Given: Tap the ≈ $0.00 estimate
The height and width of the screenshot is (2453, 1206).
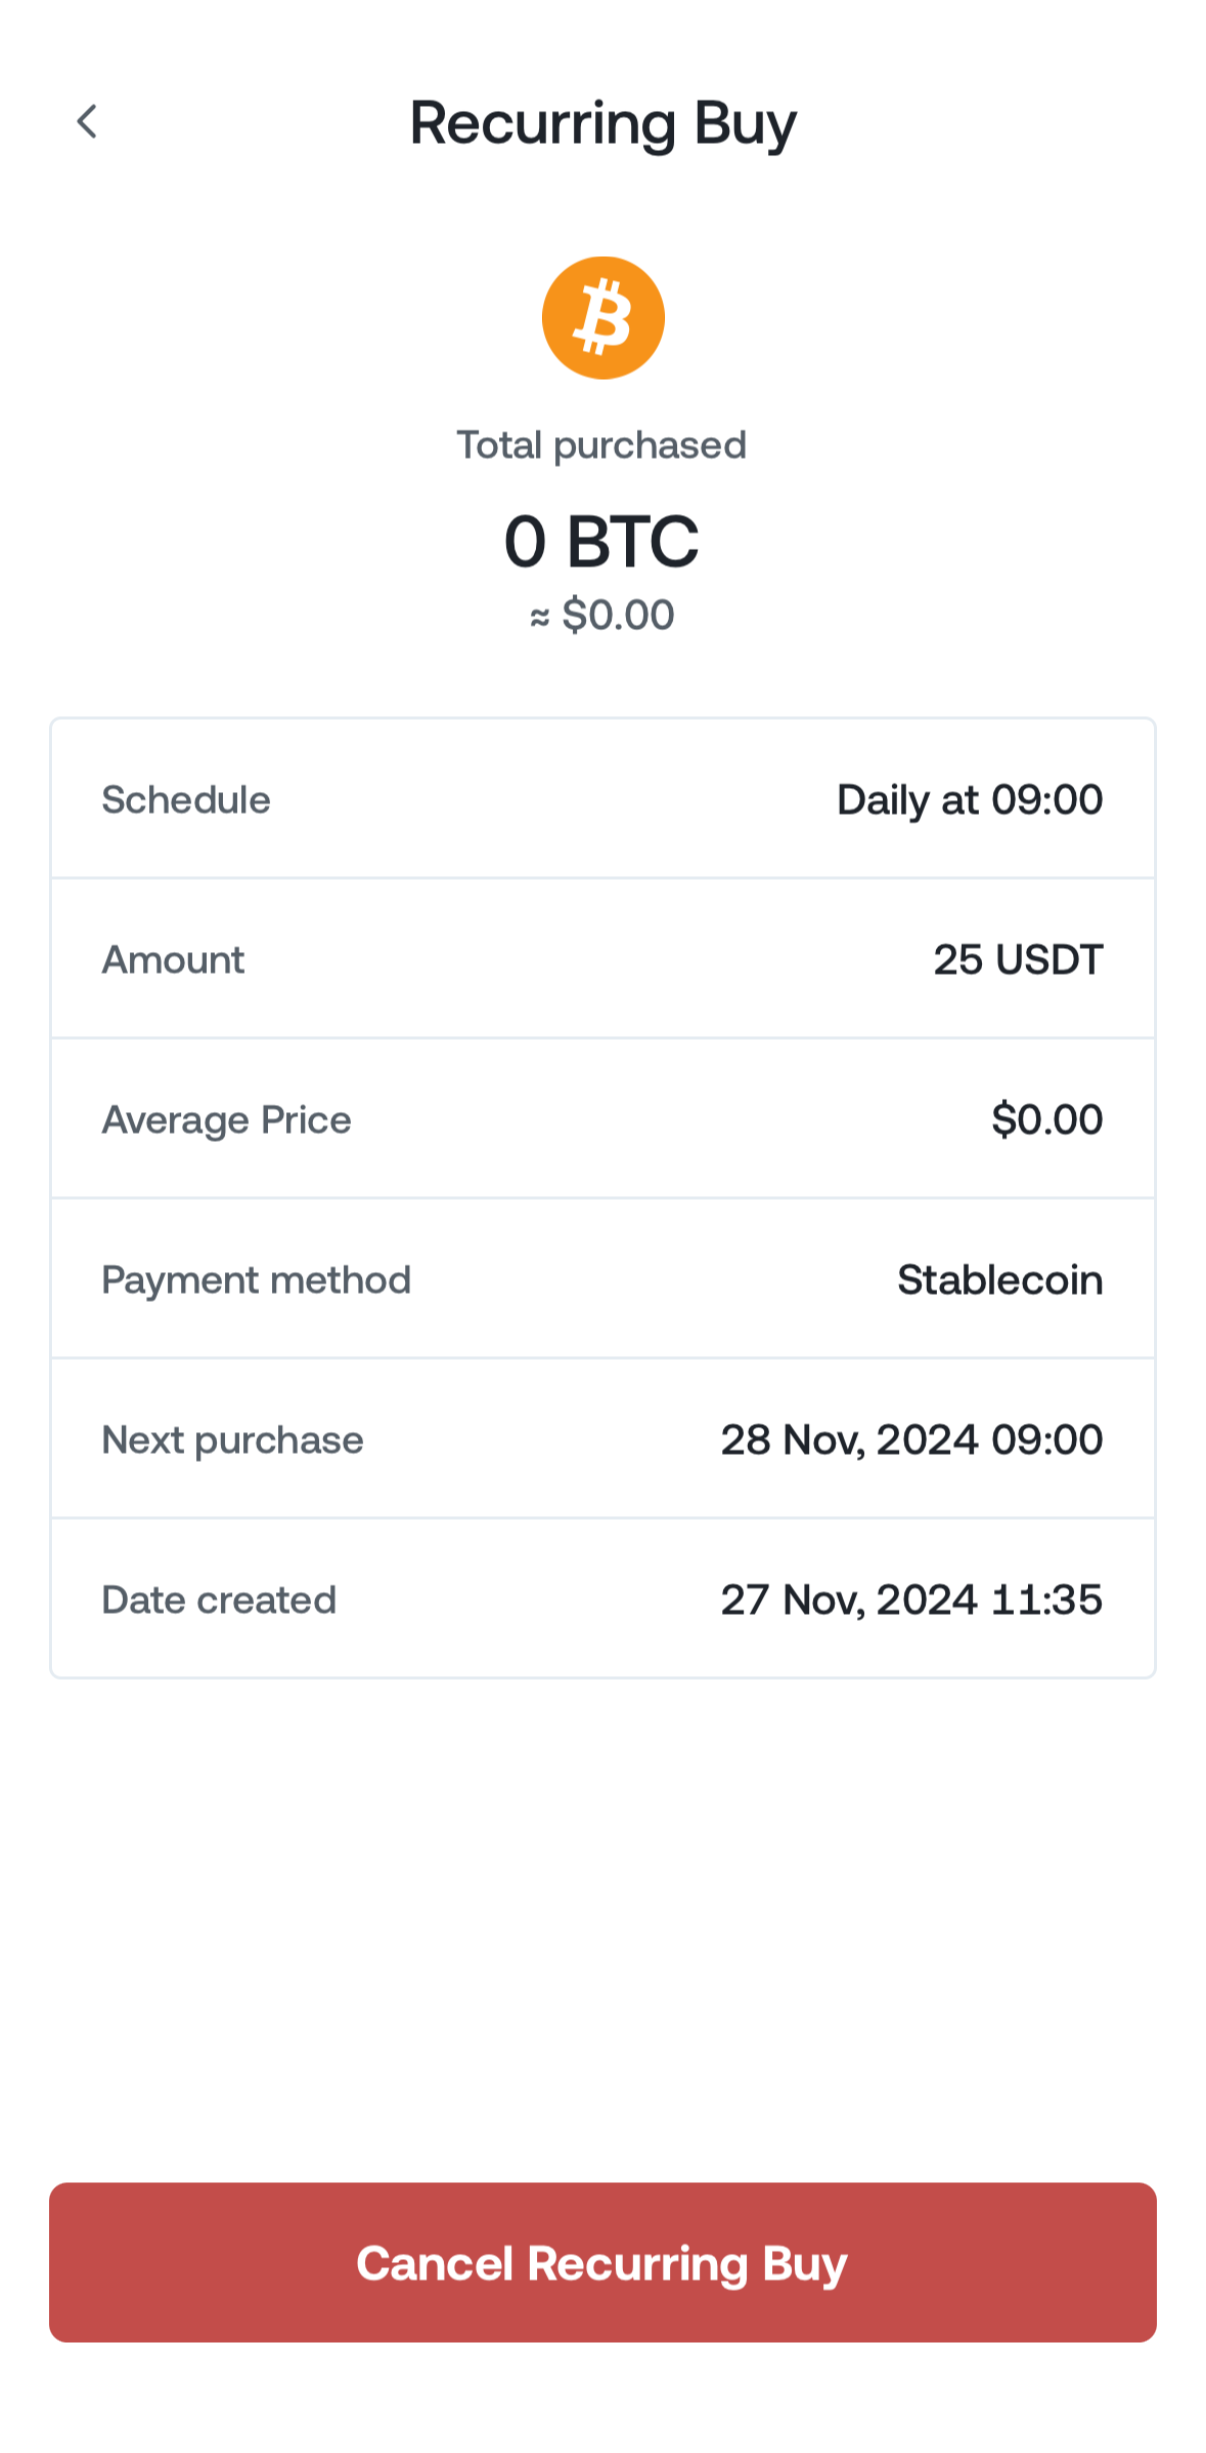Looking at the screenshot, I should pyautogui.click(x=602, y=615).
